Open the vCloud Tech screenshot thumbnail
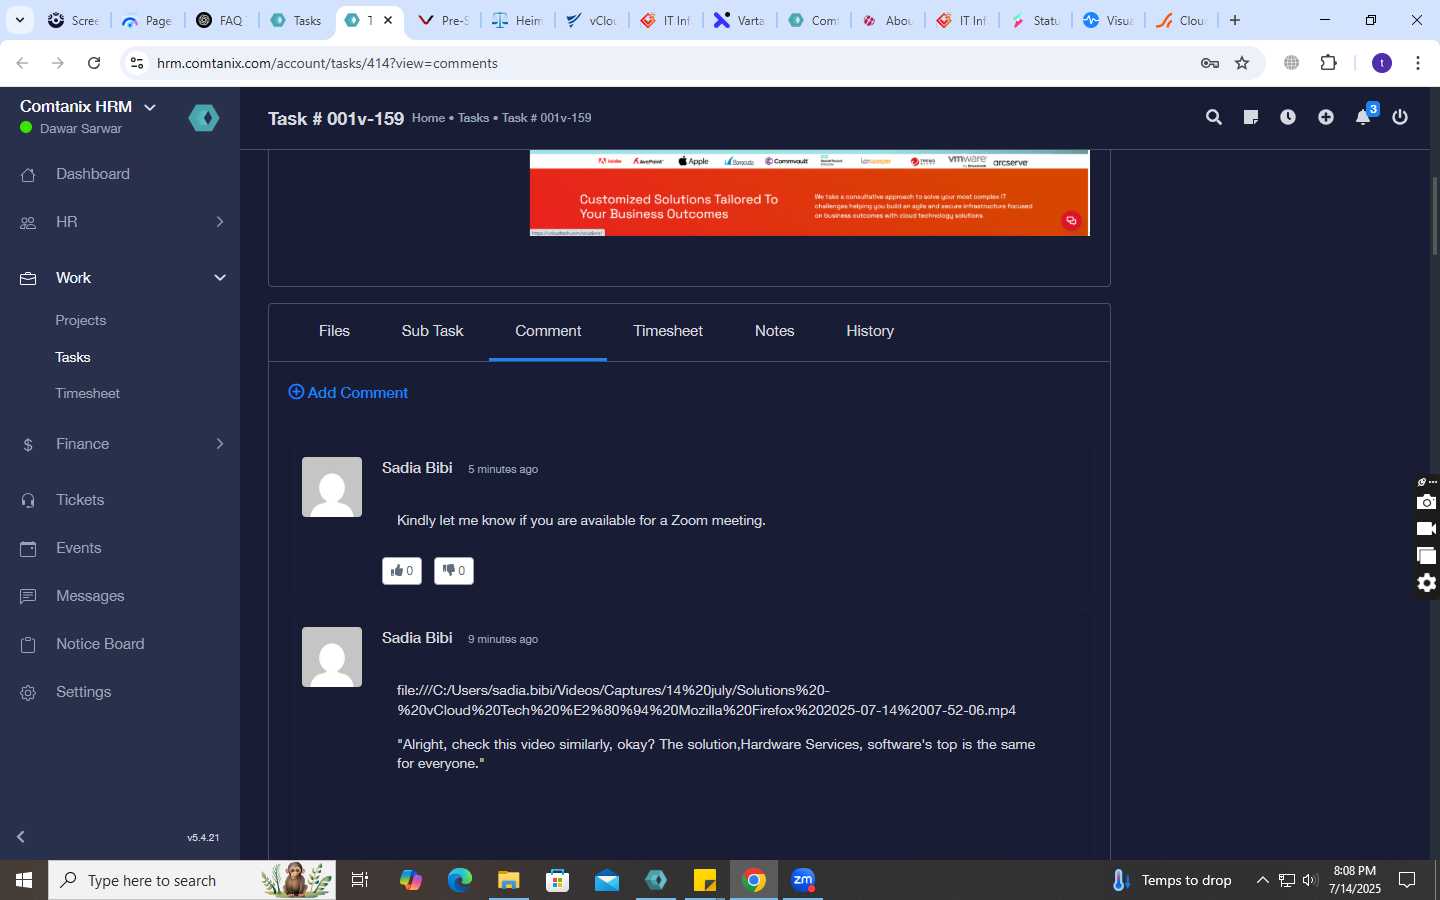Image resolution: width=1440 pixels, height=900 pixels. tap(809, 193)
